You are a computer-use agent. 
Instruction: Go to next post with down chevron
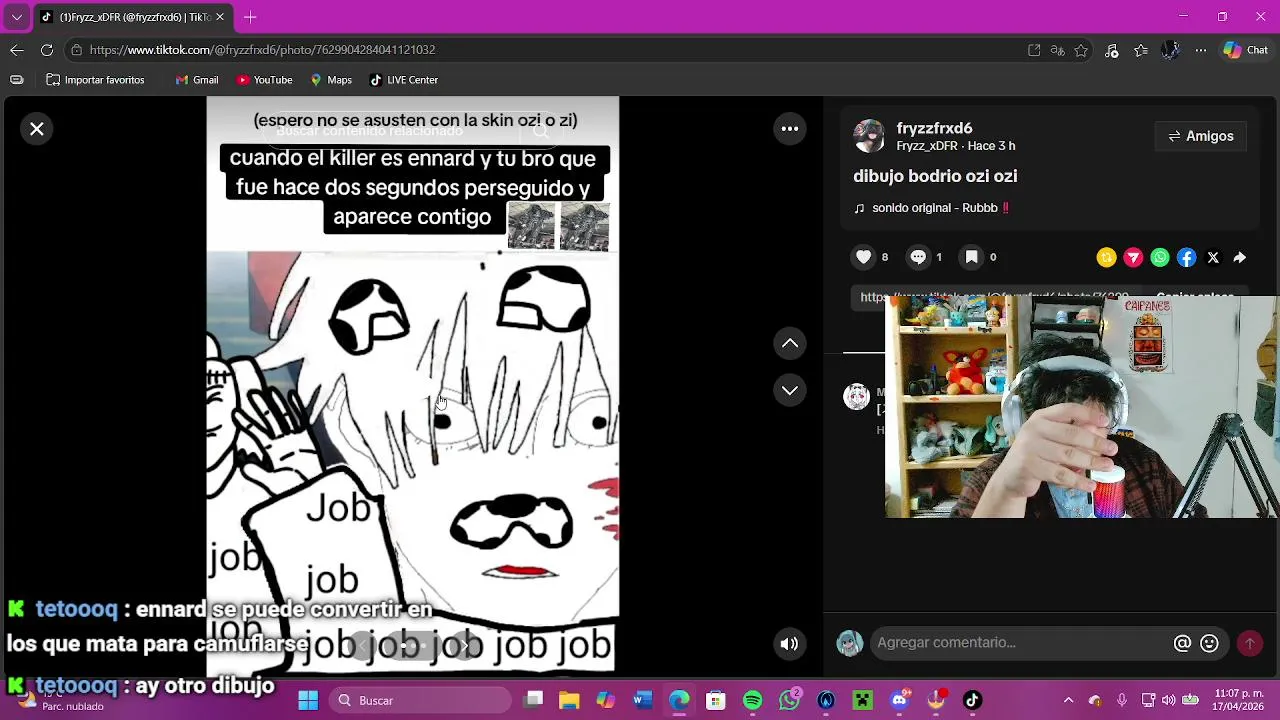coord(790,390)
